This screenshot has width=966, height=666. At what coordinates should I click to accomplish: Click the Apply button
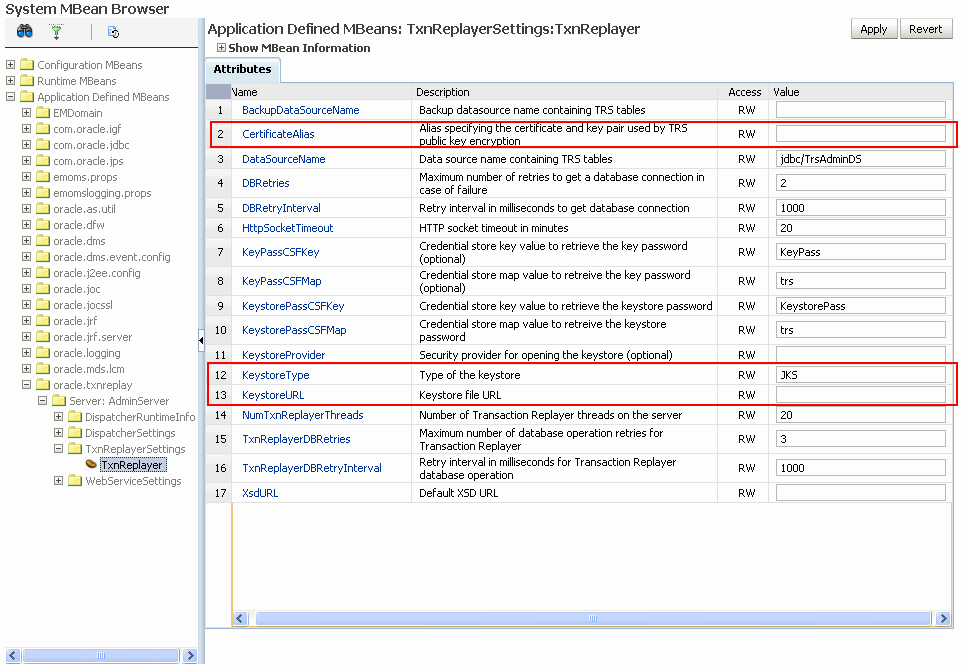(874, 29)
